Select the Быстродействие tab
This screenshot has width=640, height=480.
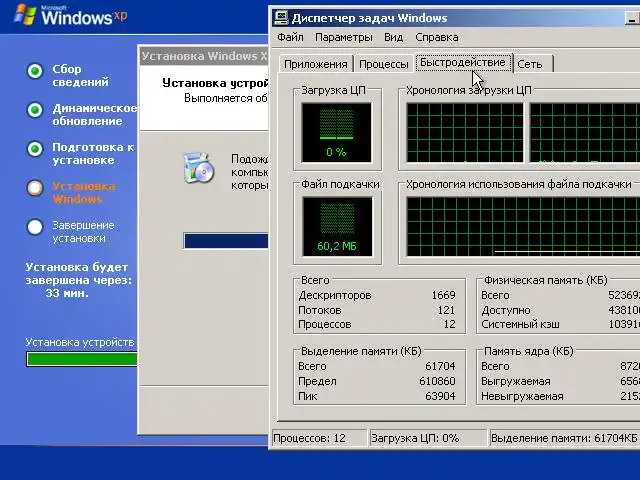click(x=463, y=62)
